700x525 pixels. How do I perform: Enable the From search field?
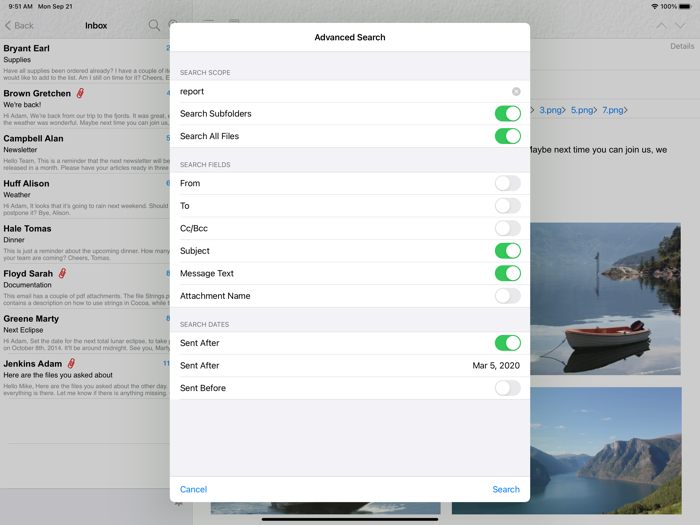click(508, 183)
